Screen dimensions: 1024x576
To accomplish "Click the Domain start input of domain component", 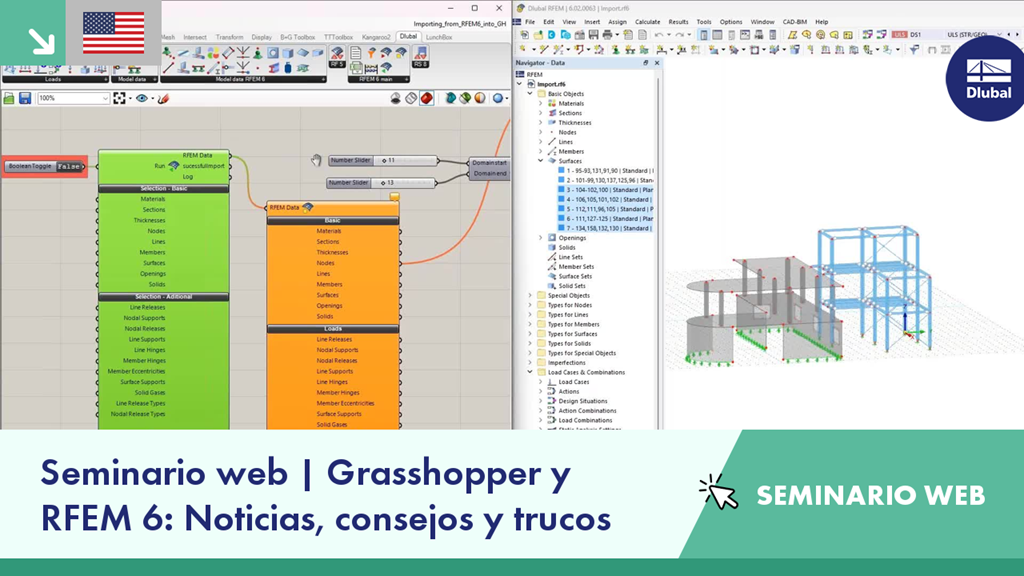I will [489, 163].
